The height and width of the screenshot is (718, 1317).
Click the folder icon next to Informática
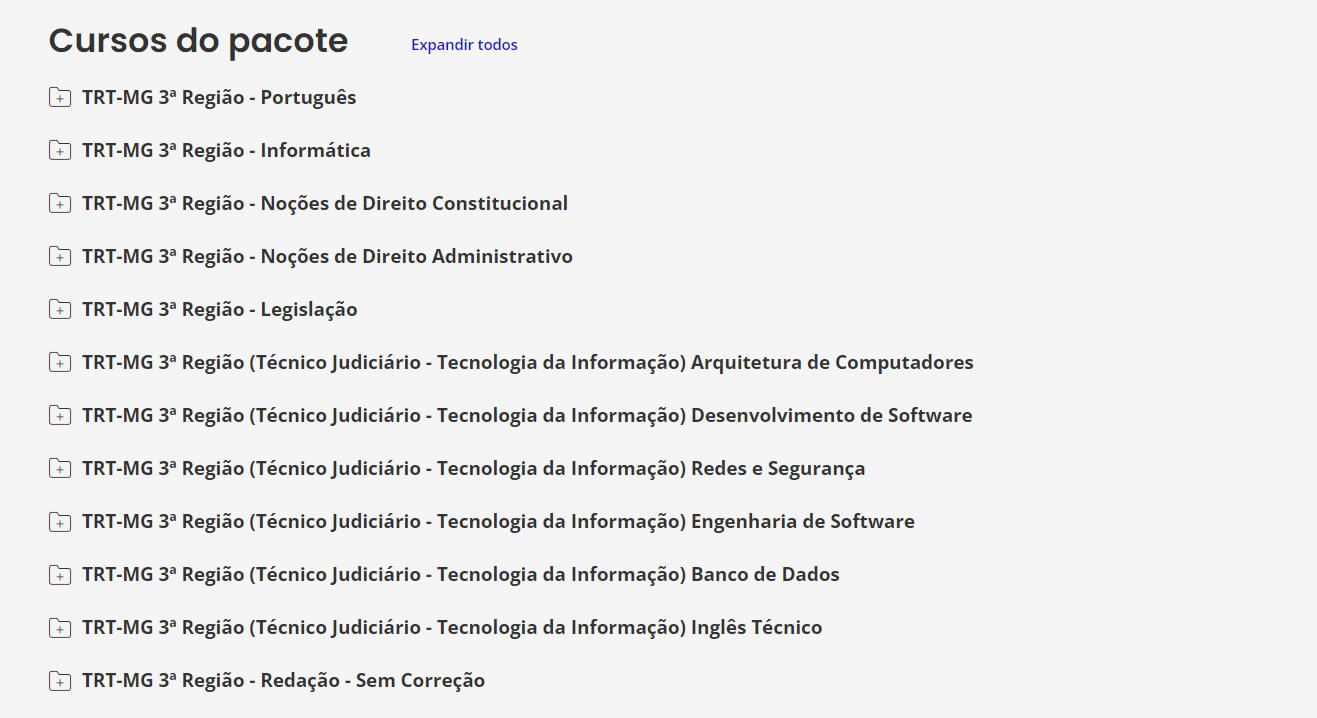60,151
